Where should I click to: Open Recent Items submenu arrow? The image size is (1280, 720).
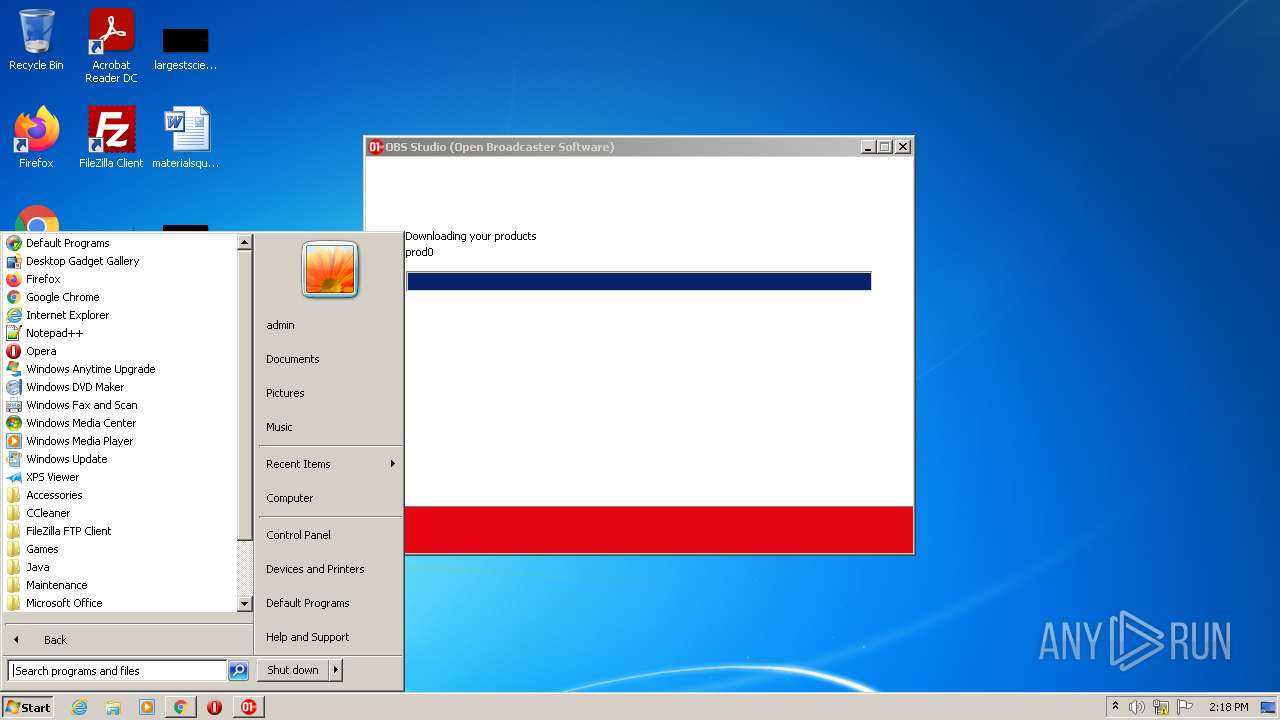click(x=393, y=464)
